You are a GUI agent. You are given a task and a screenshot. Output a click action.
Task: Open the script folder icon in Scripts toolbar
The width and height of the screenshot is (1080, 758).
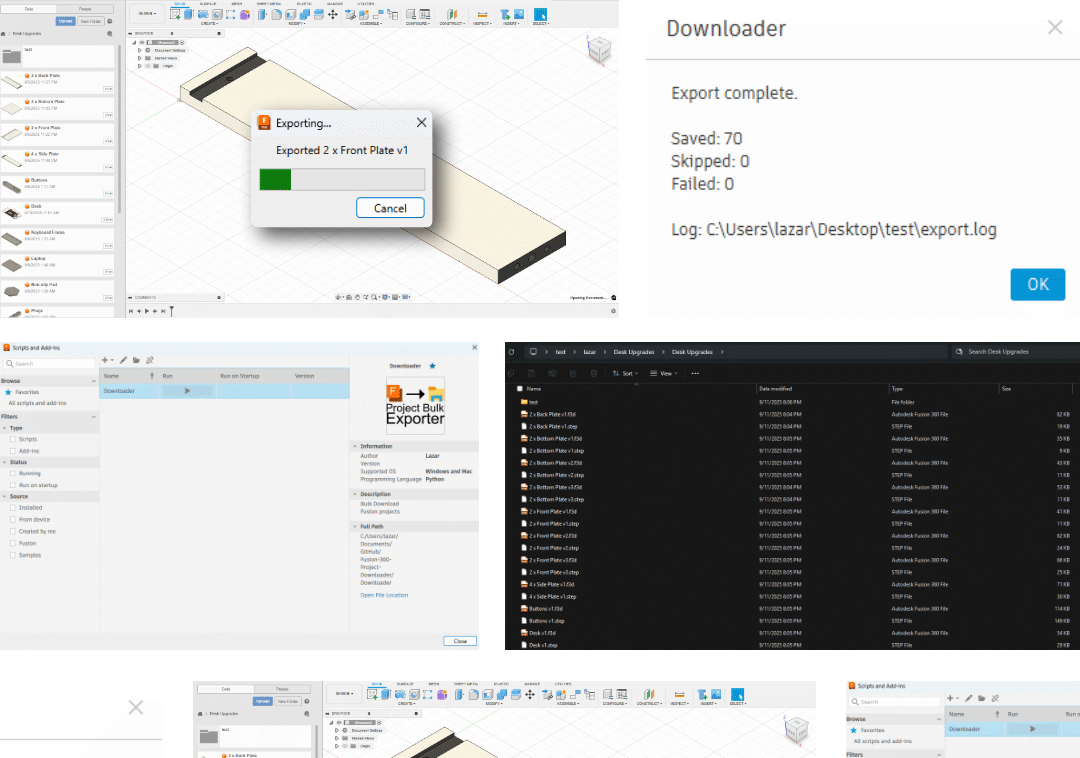point(136,360)
